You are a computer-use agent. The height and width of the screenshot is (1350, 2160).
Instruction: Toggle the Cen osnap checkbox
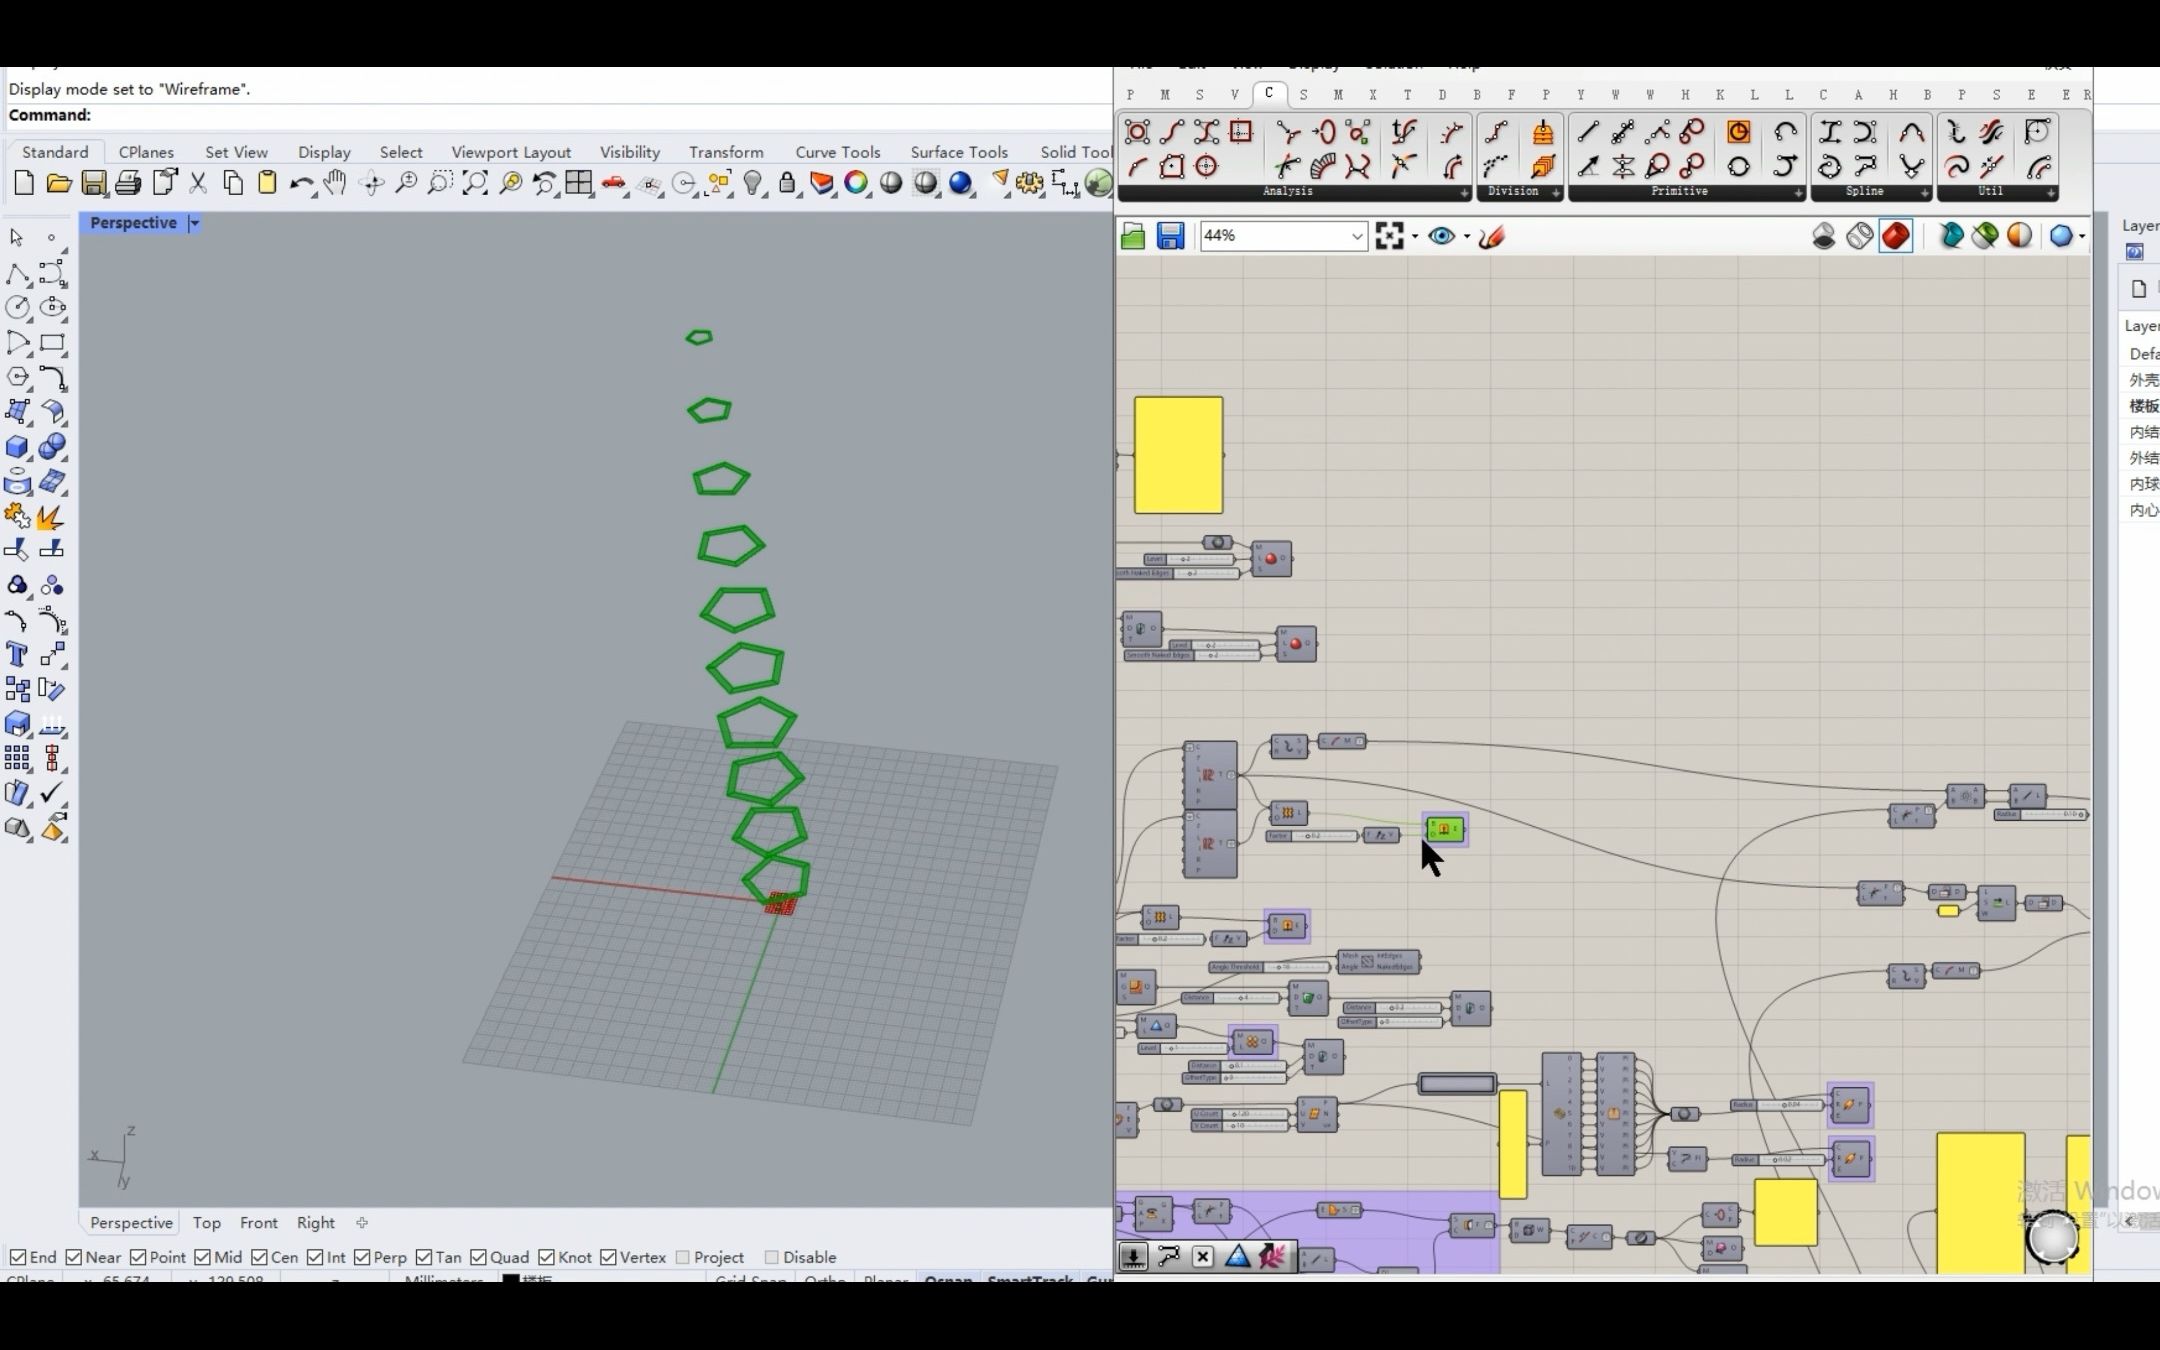(x=260, y=1257)
